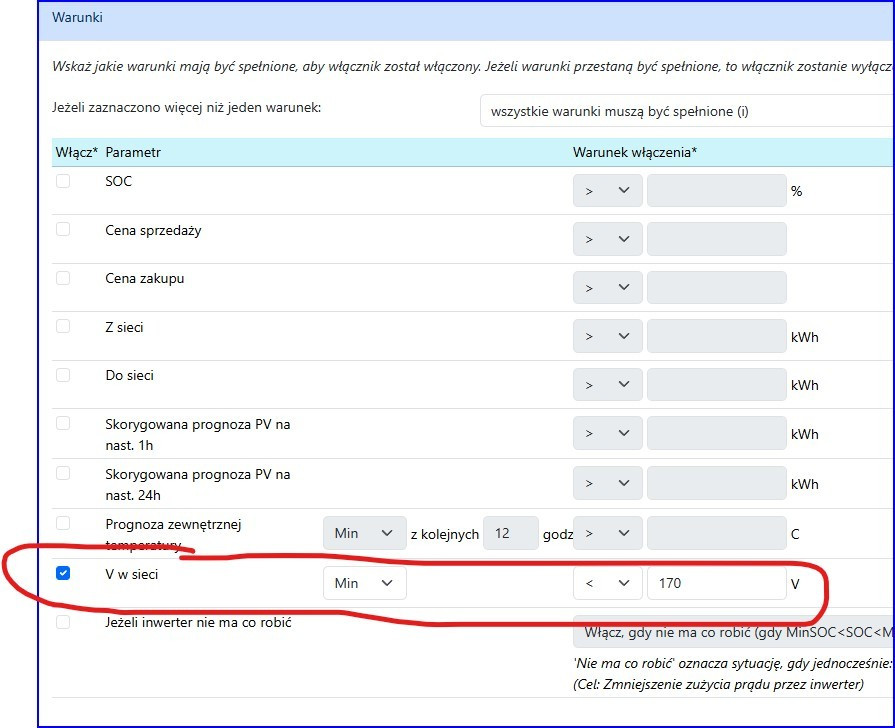Click the PV forecast 24h kWh input field

pyautogui.click(x=716, y=484)
